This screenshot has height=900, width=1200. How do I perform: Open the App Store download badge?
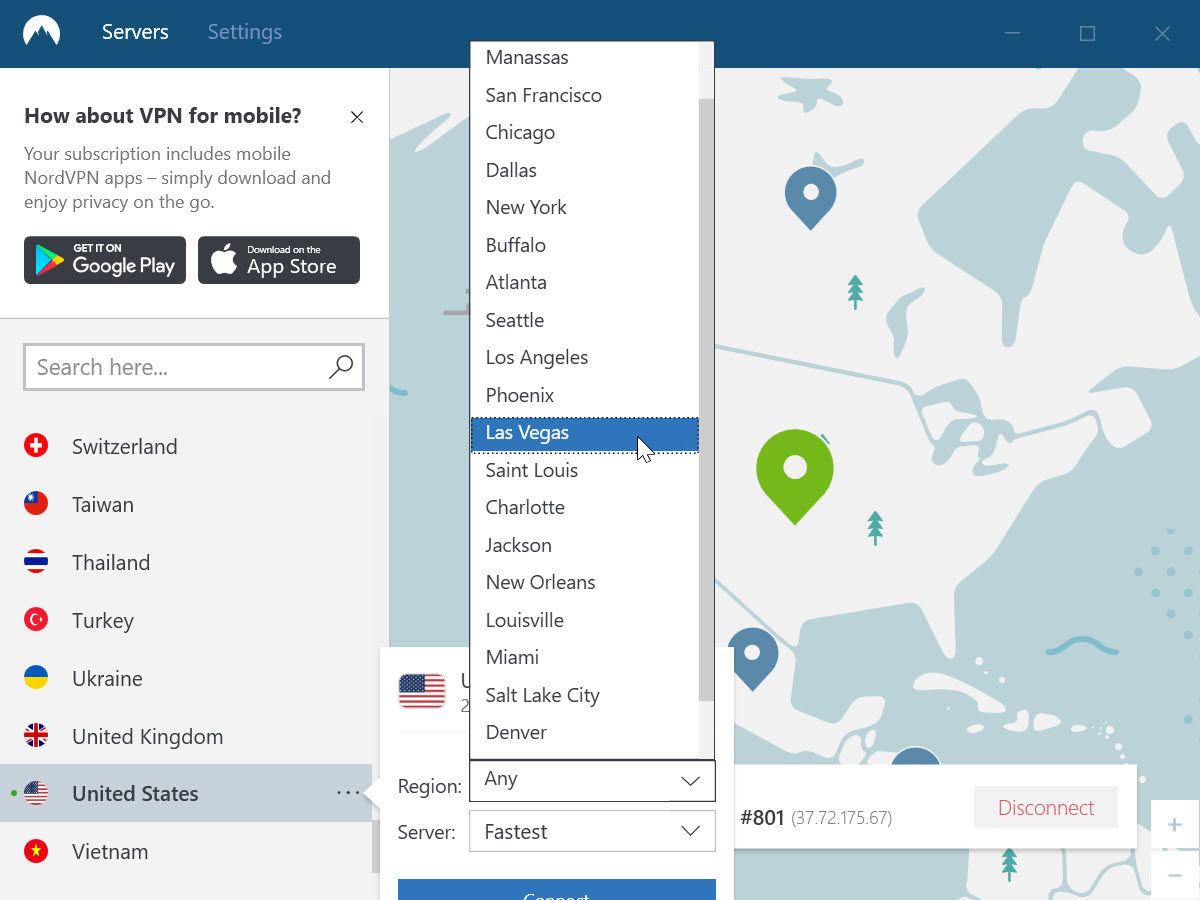pos(278,260)
